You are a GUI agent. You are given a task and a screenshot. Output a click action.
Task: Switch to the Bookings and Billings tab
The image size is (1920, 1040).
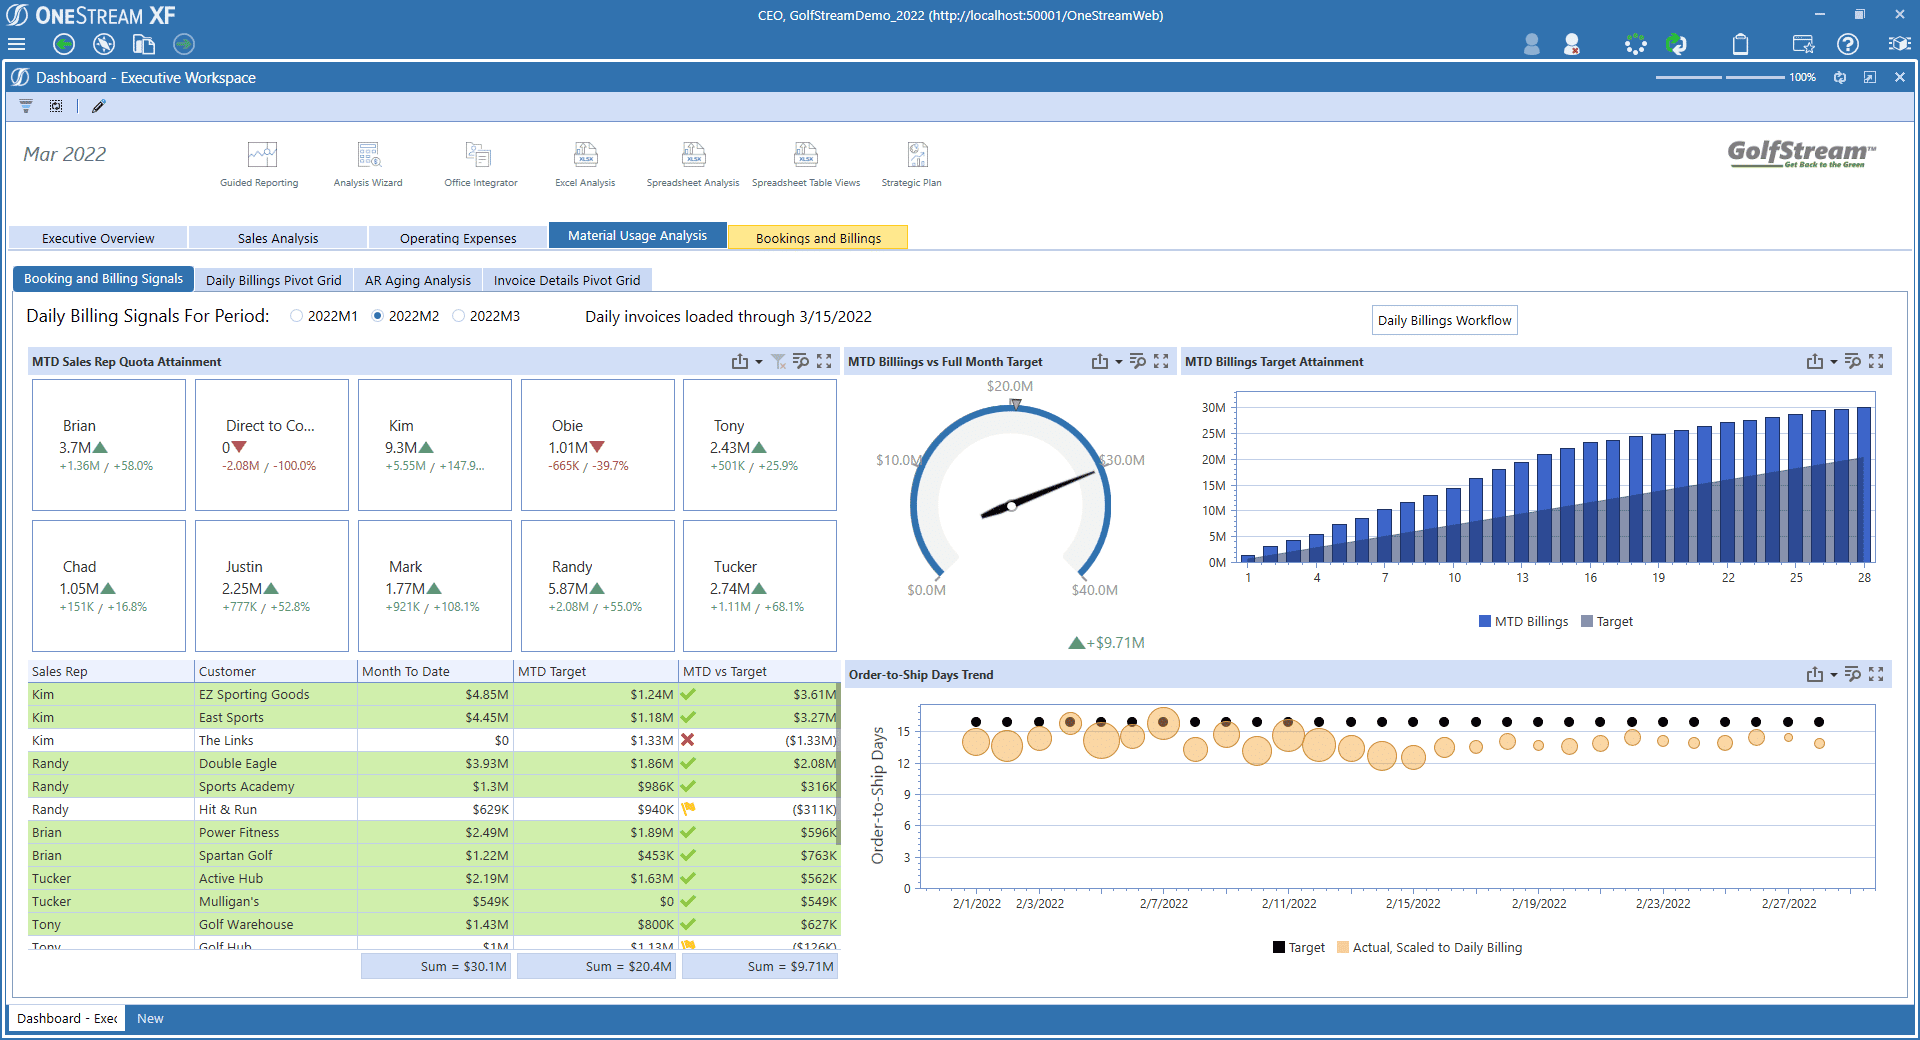[818, 237]
